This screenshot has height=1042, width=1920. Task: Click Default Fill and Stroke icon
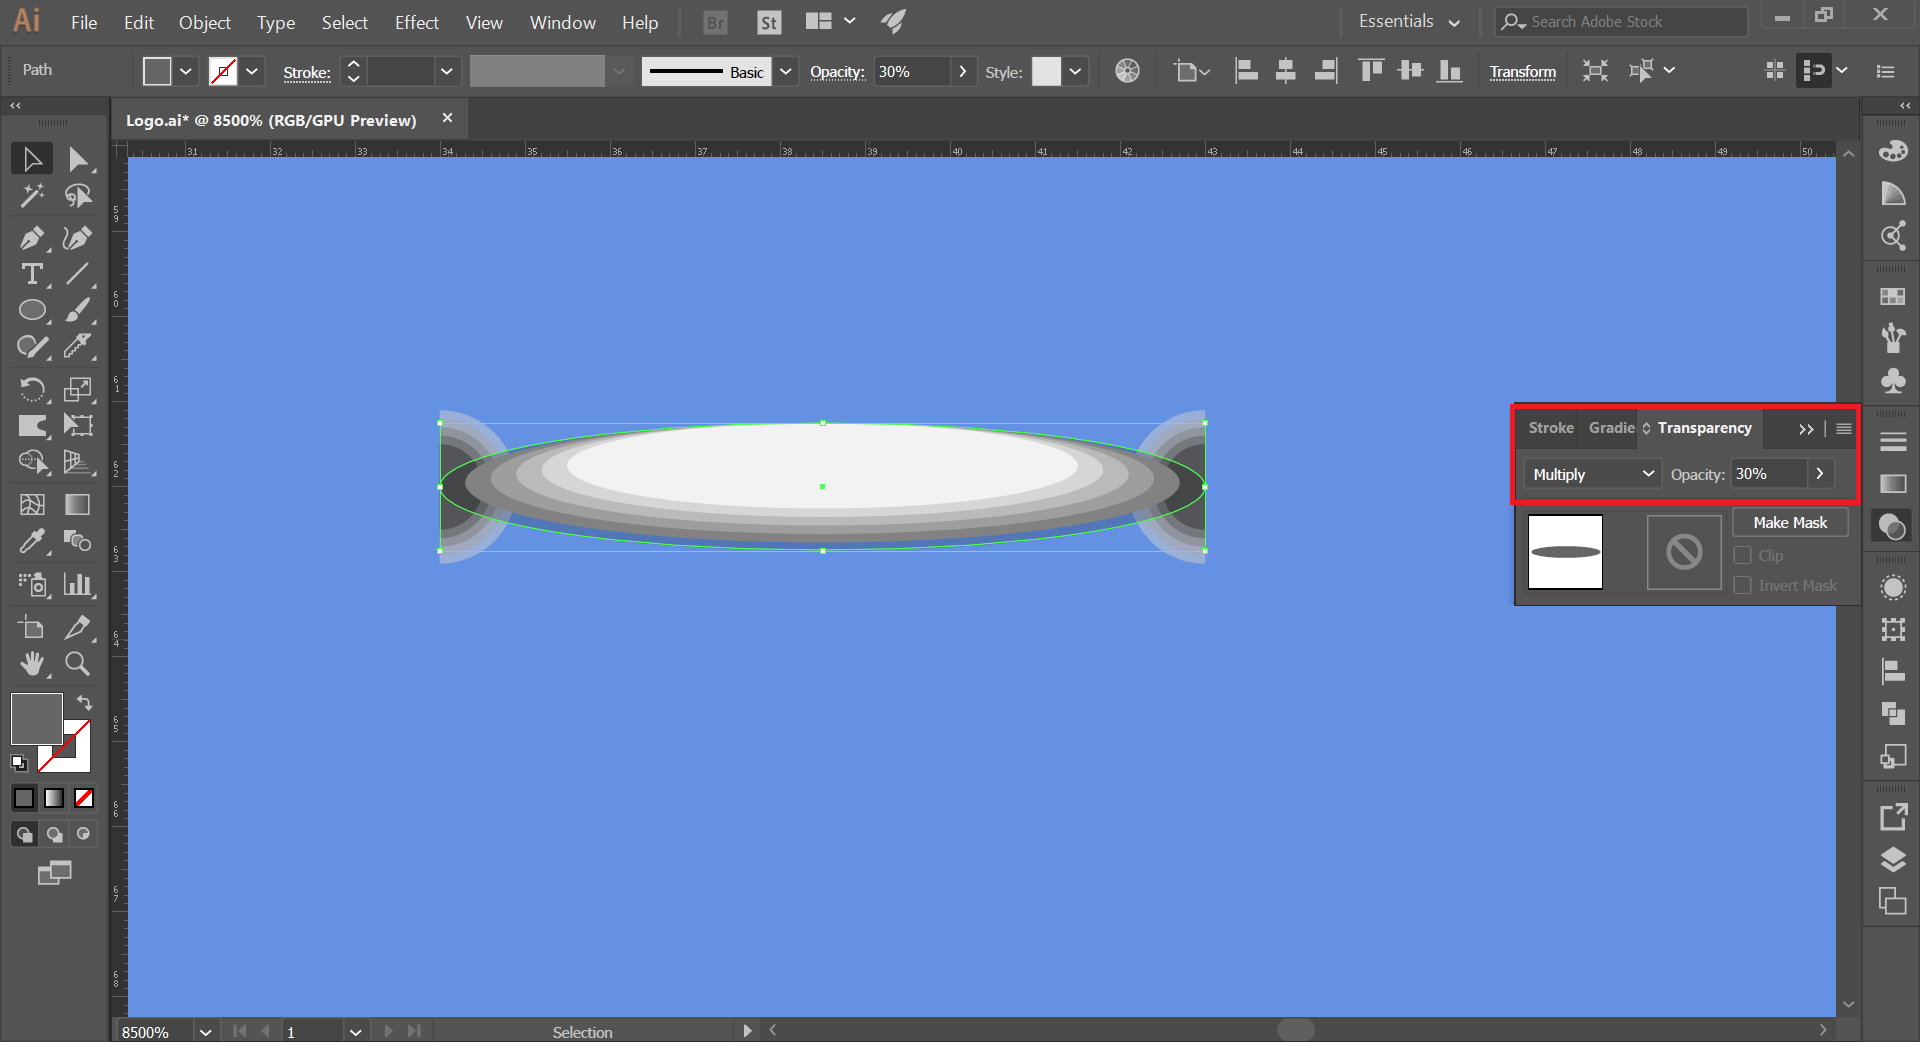coord(19,763)
